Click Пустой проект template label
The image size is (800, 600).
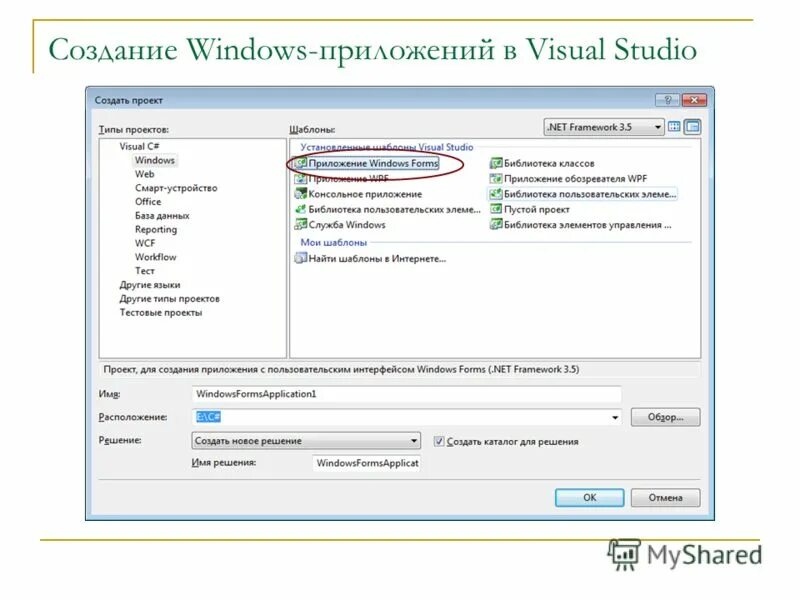click(x=537, y=209)
